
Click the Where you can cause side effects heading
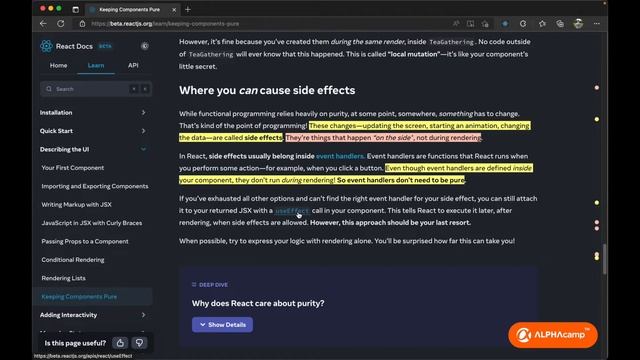[x=267, y=90]
